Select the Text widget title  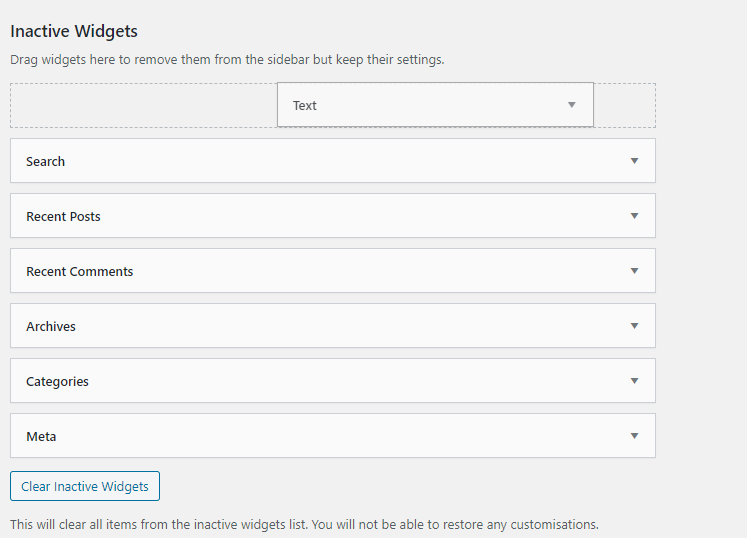point(305,105)
